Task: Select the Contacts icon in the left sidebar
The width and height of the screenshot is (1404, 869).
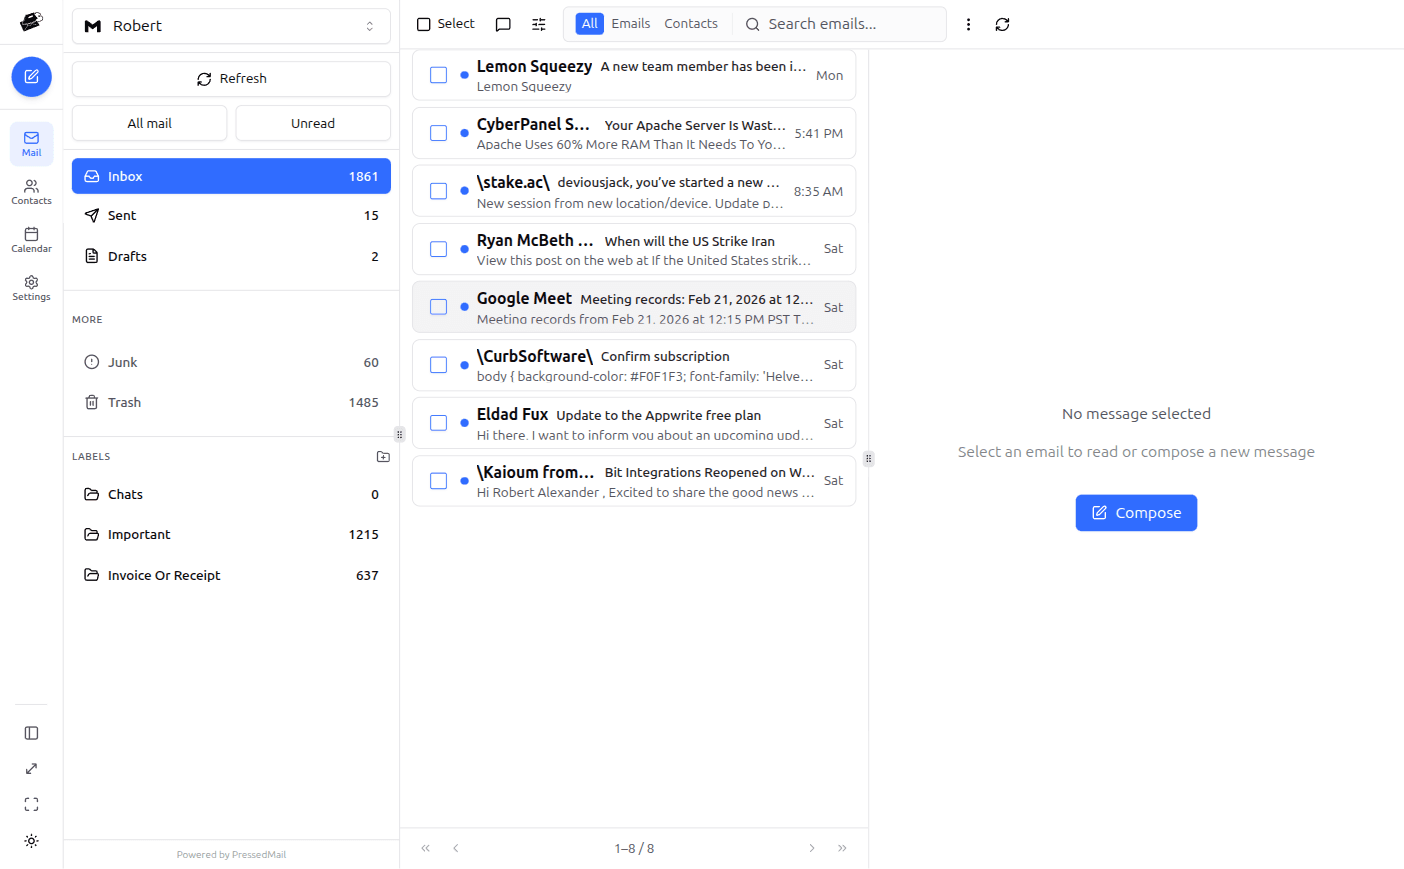Action: click(x=31, y=191)
